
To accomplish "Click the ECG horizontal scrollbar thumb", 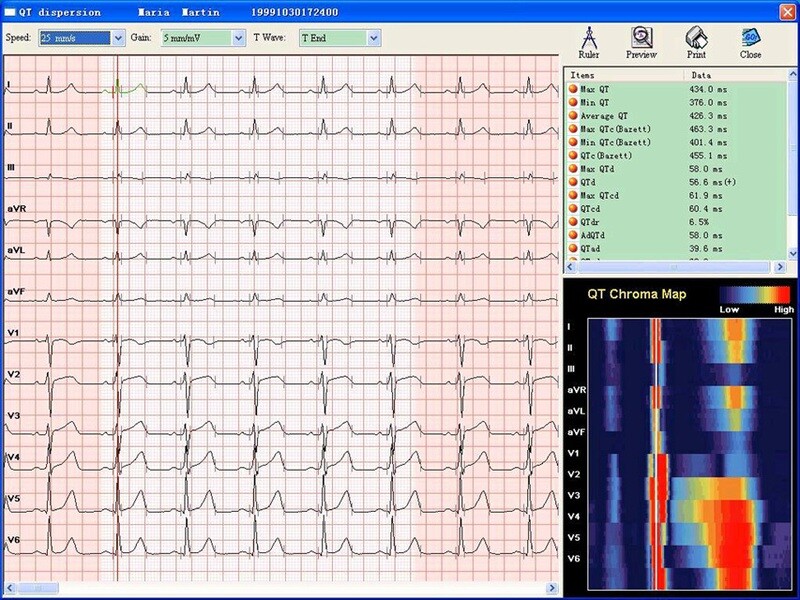I will coord(37,588).
